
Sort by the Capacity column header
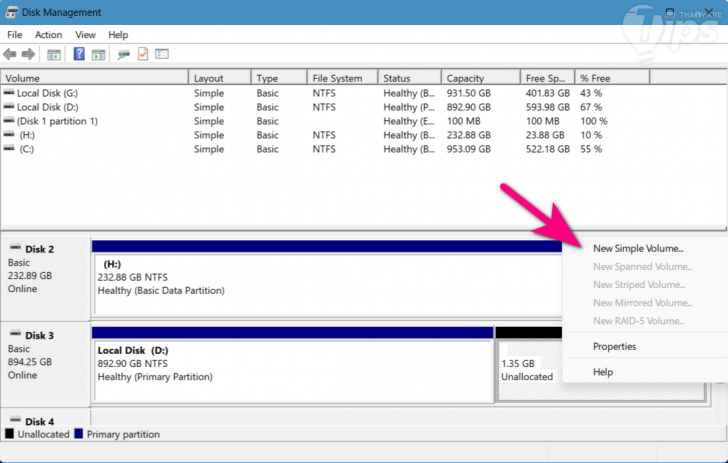[x=481, y=78]
